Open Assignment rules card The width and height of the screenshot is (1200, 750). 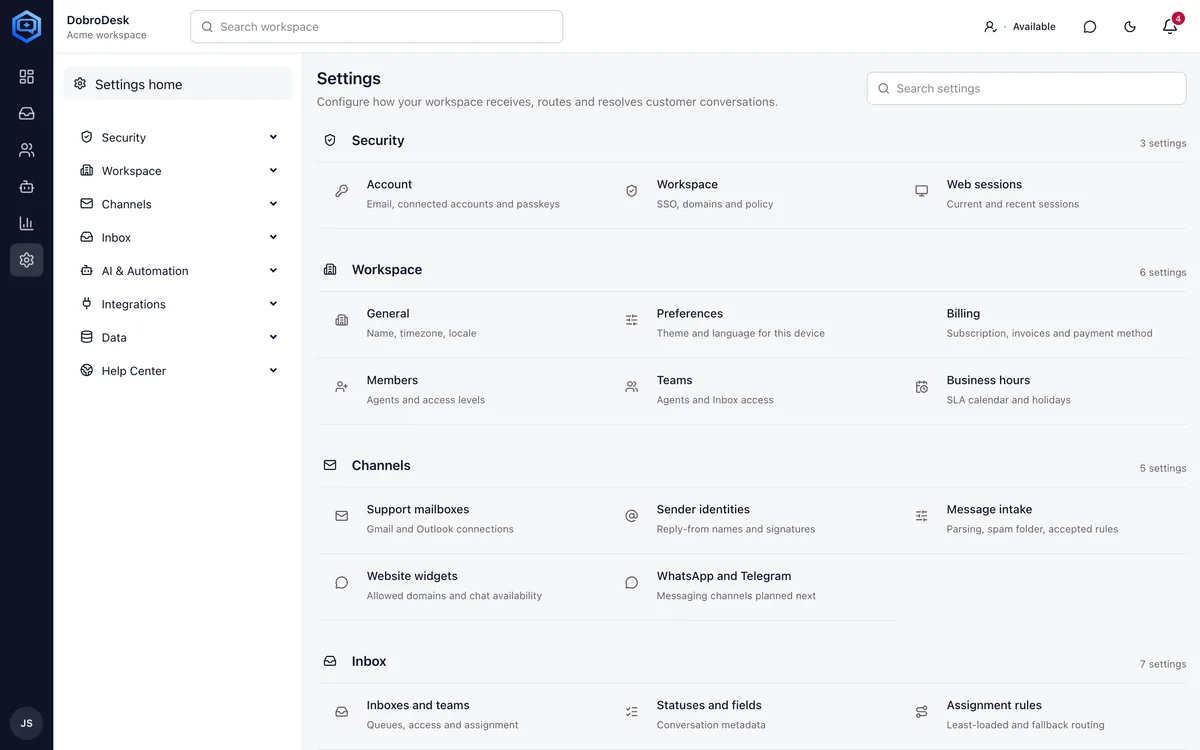point(1041,715)
